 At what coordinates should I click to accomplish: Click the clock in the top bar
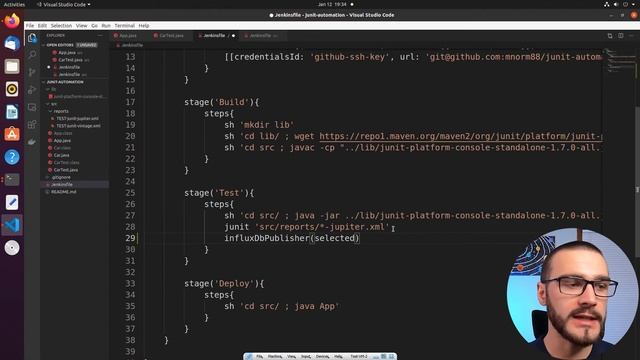pos(332,4)
